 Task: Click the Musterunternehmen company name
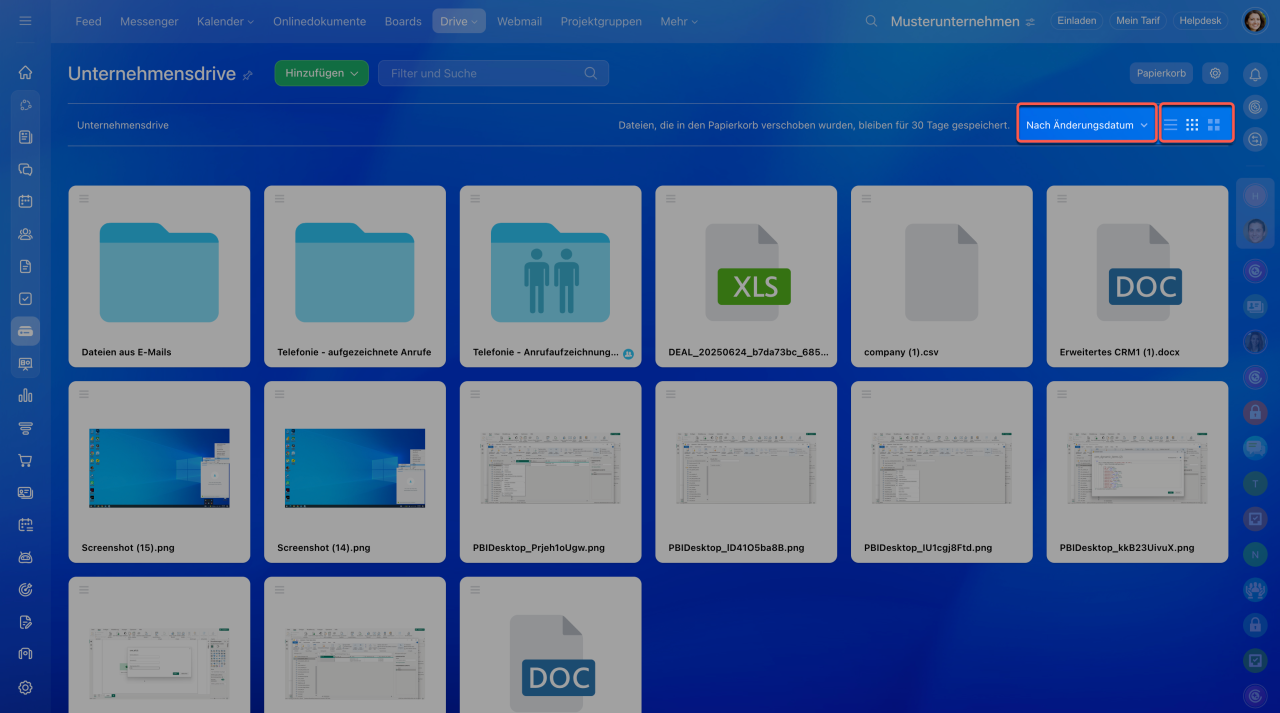pos(955,21)
